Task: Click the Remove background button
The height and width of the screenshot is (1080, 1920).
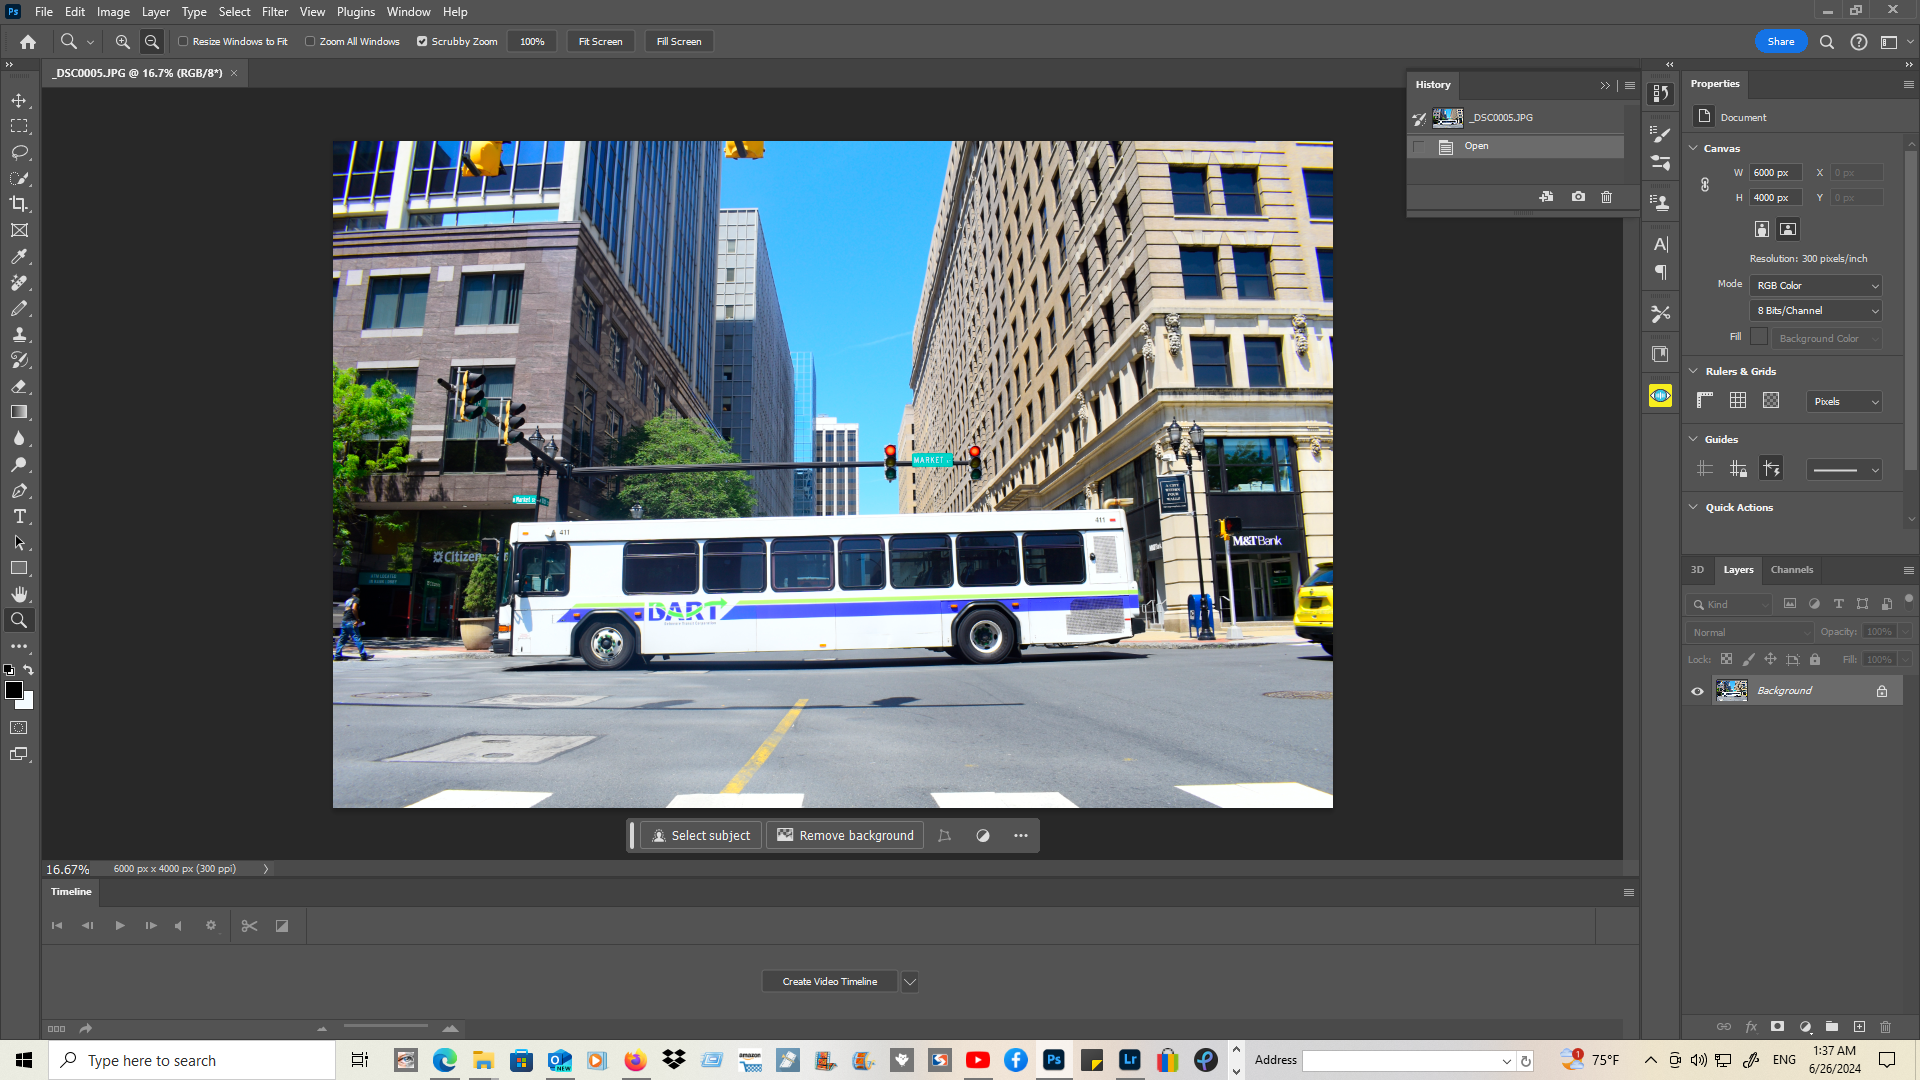Action: click(x=845, y=836)
